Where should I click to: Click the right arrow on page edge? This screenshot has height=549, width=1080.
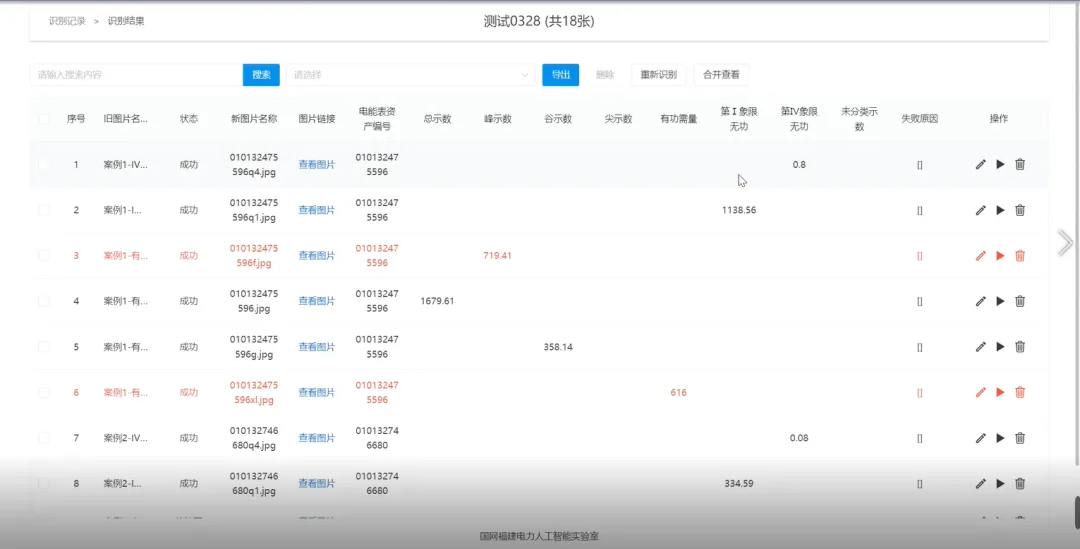pyautogui.click(x=1065, y=242)
